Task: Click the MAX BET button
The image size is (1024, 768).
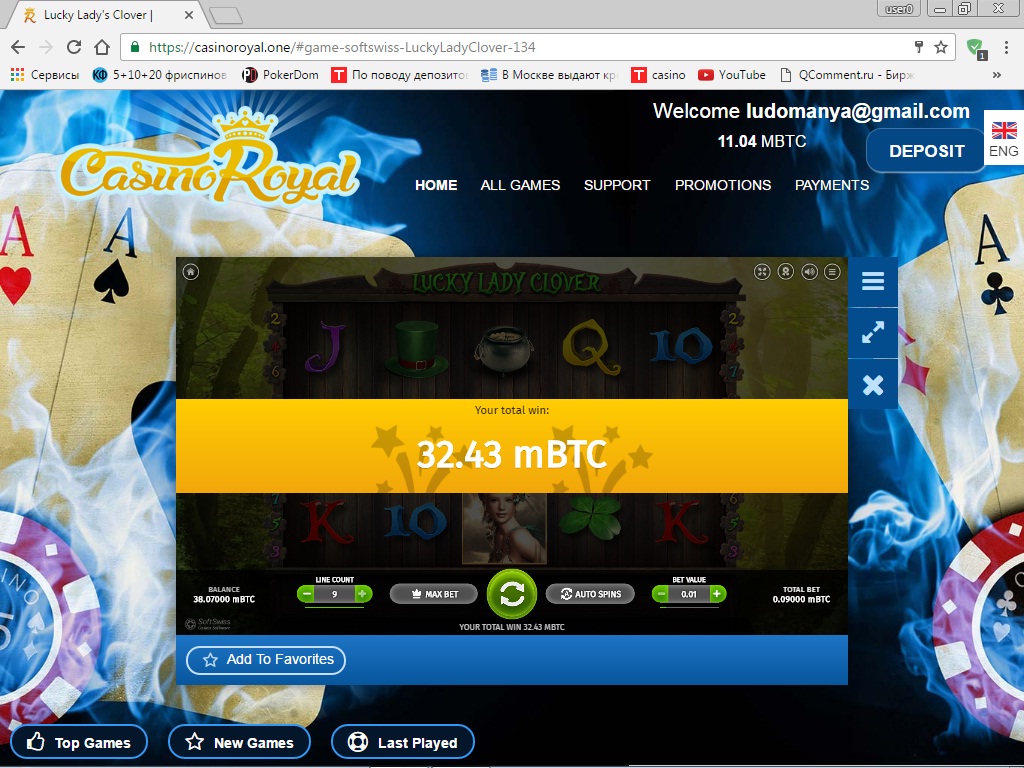Action: [x=434, y=594]
